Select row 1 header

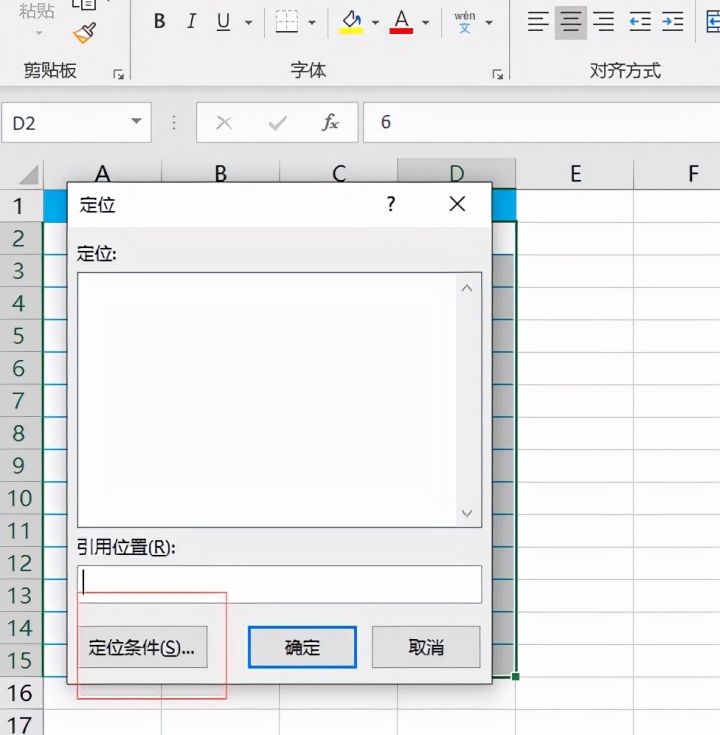tap(21, 206)
